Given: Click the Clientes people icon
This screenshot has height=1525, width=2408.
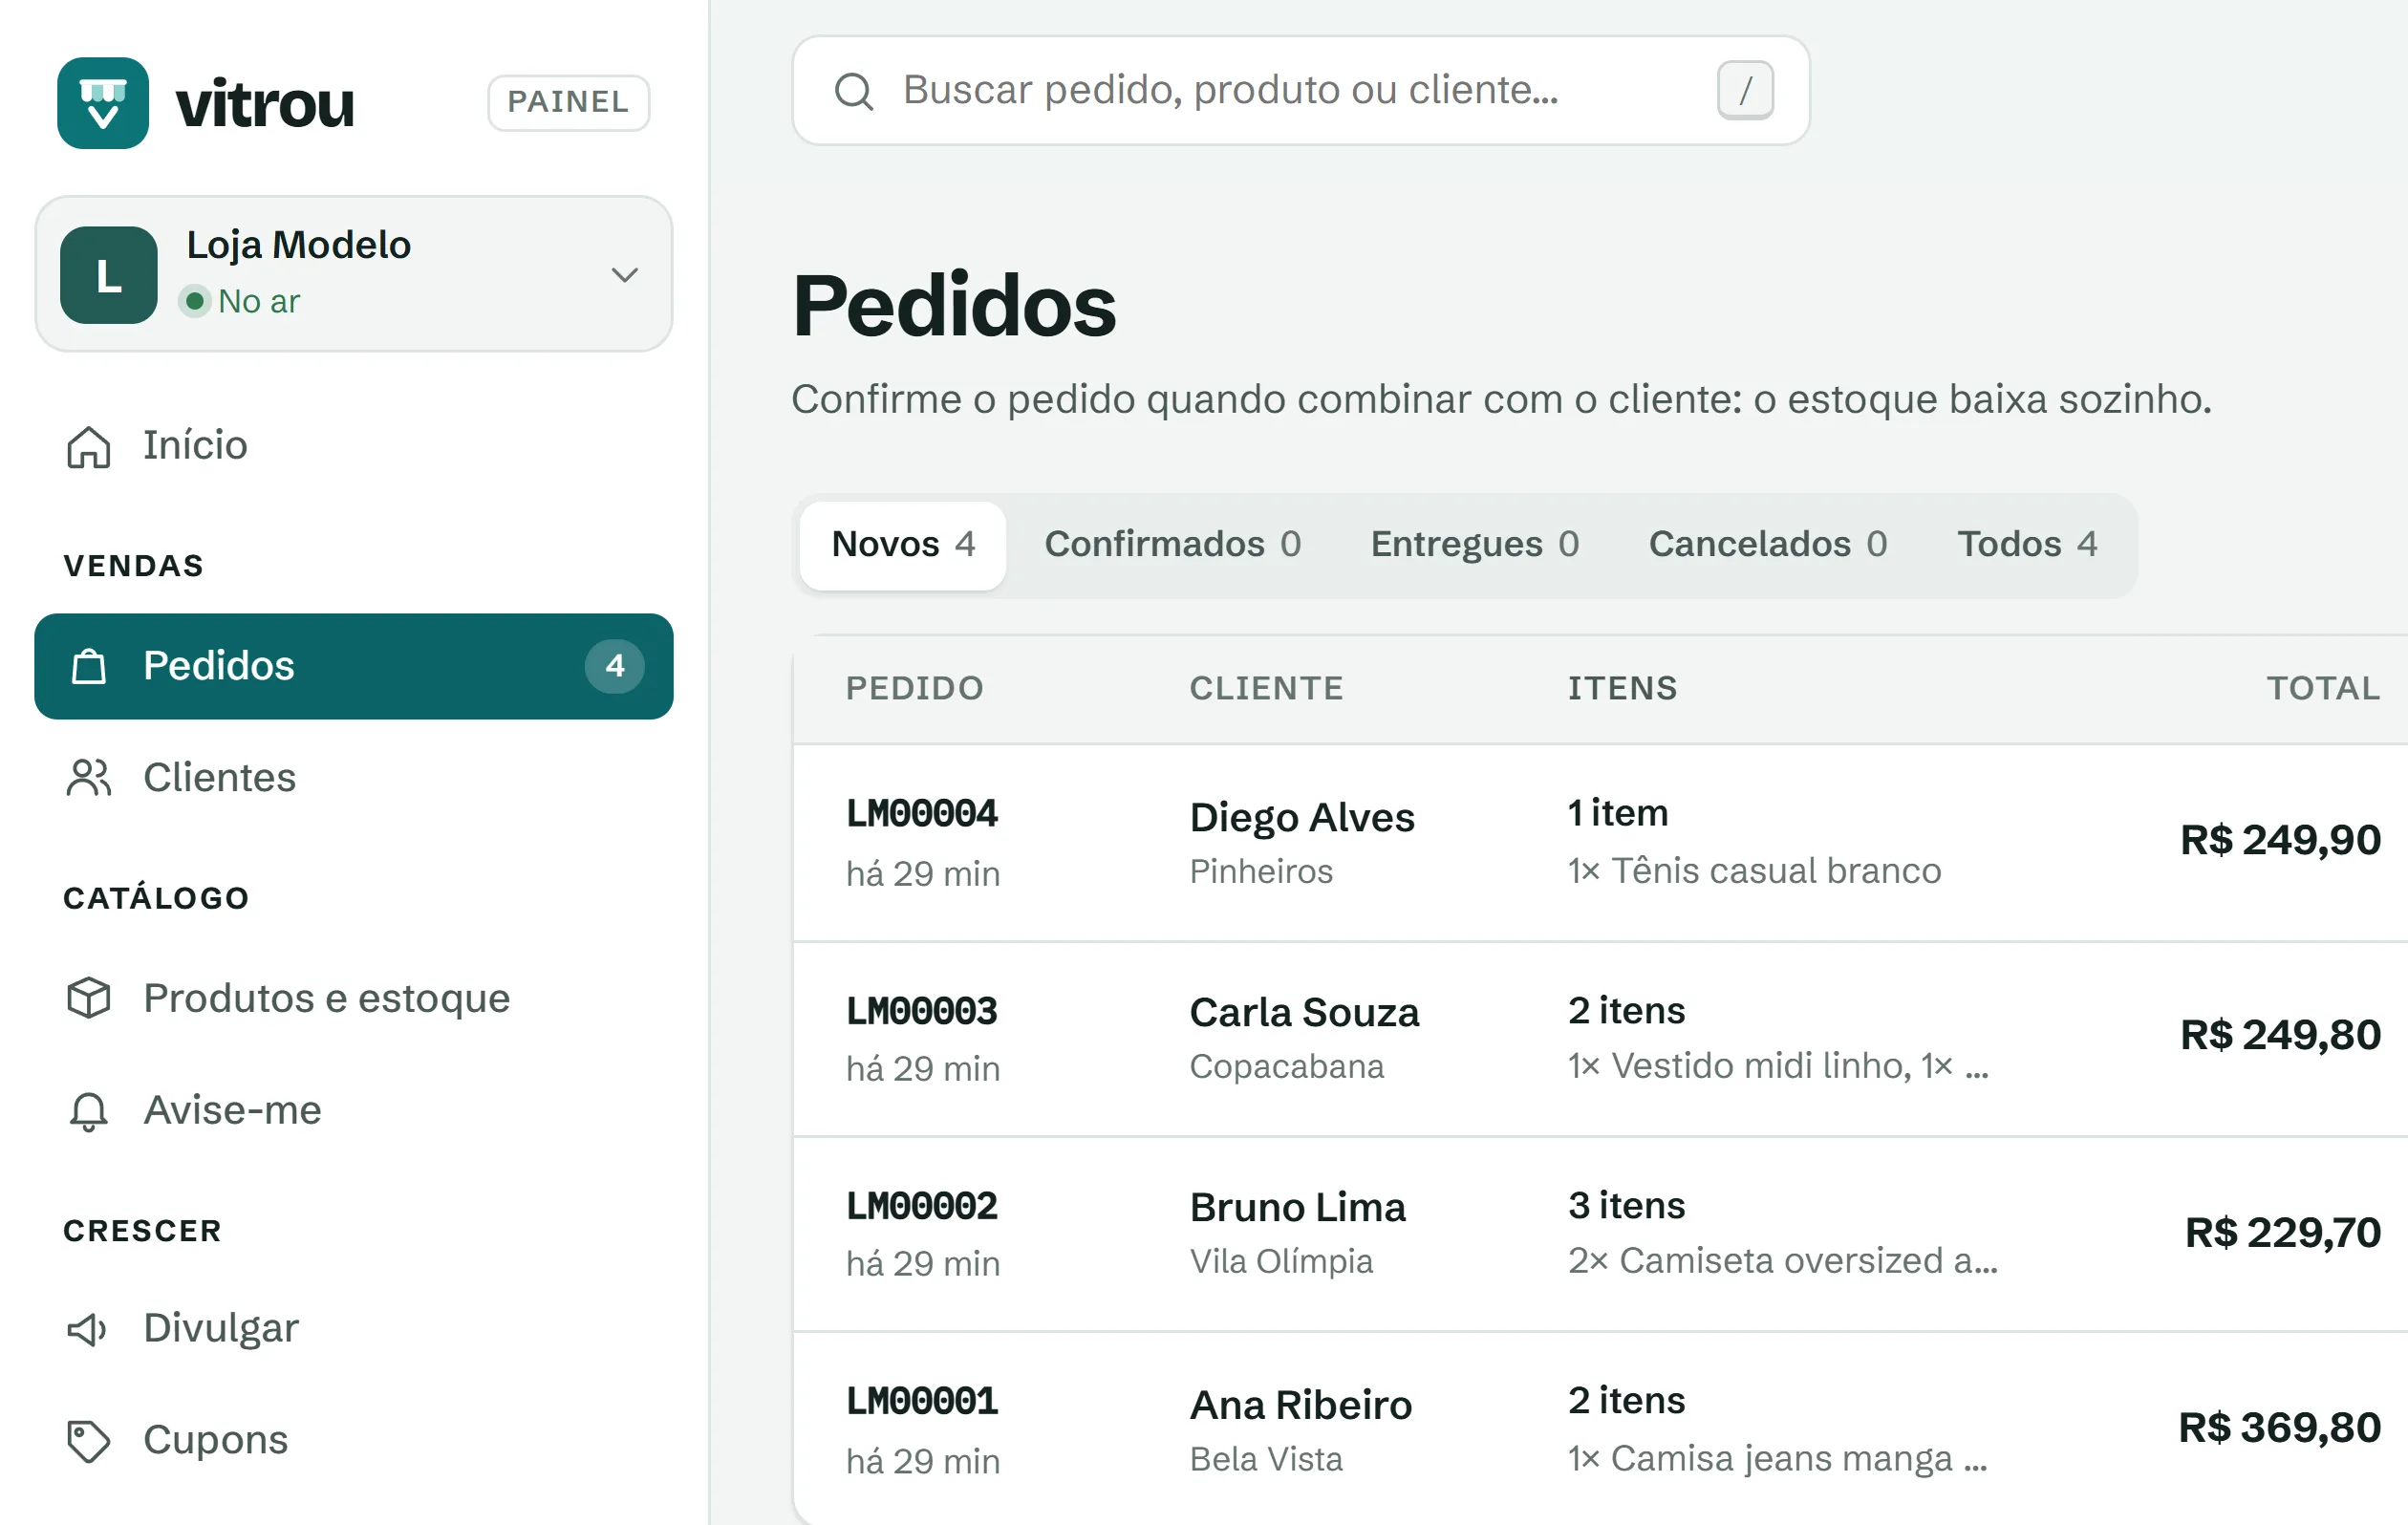Looking at the screenshot, I should coord(89,777).
